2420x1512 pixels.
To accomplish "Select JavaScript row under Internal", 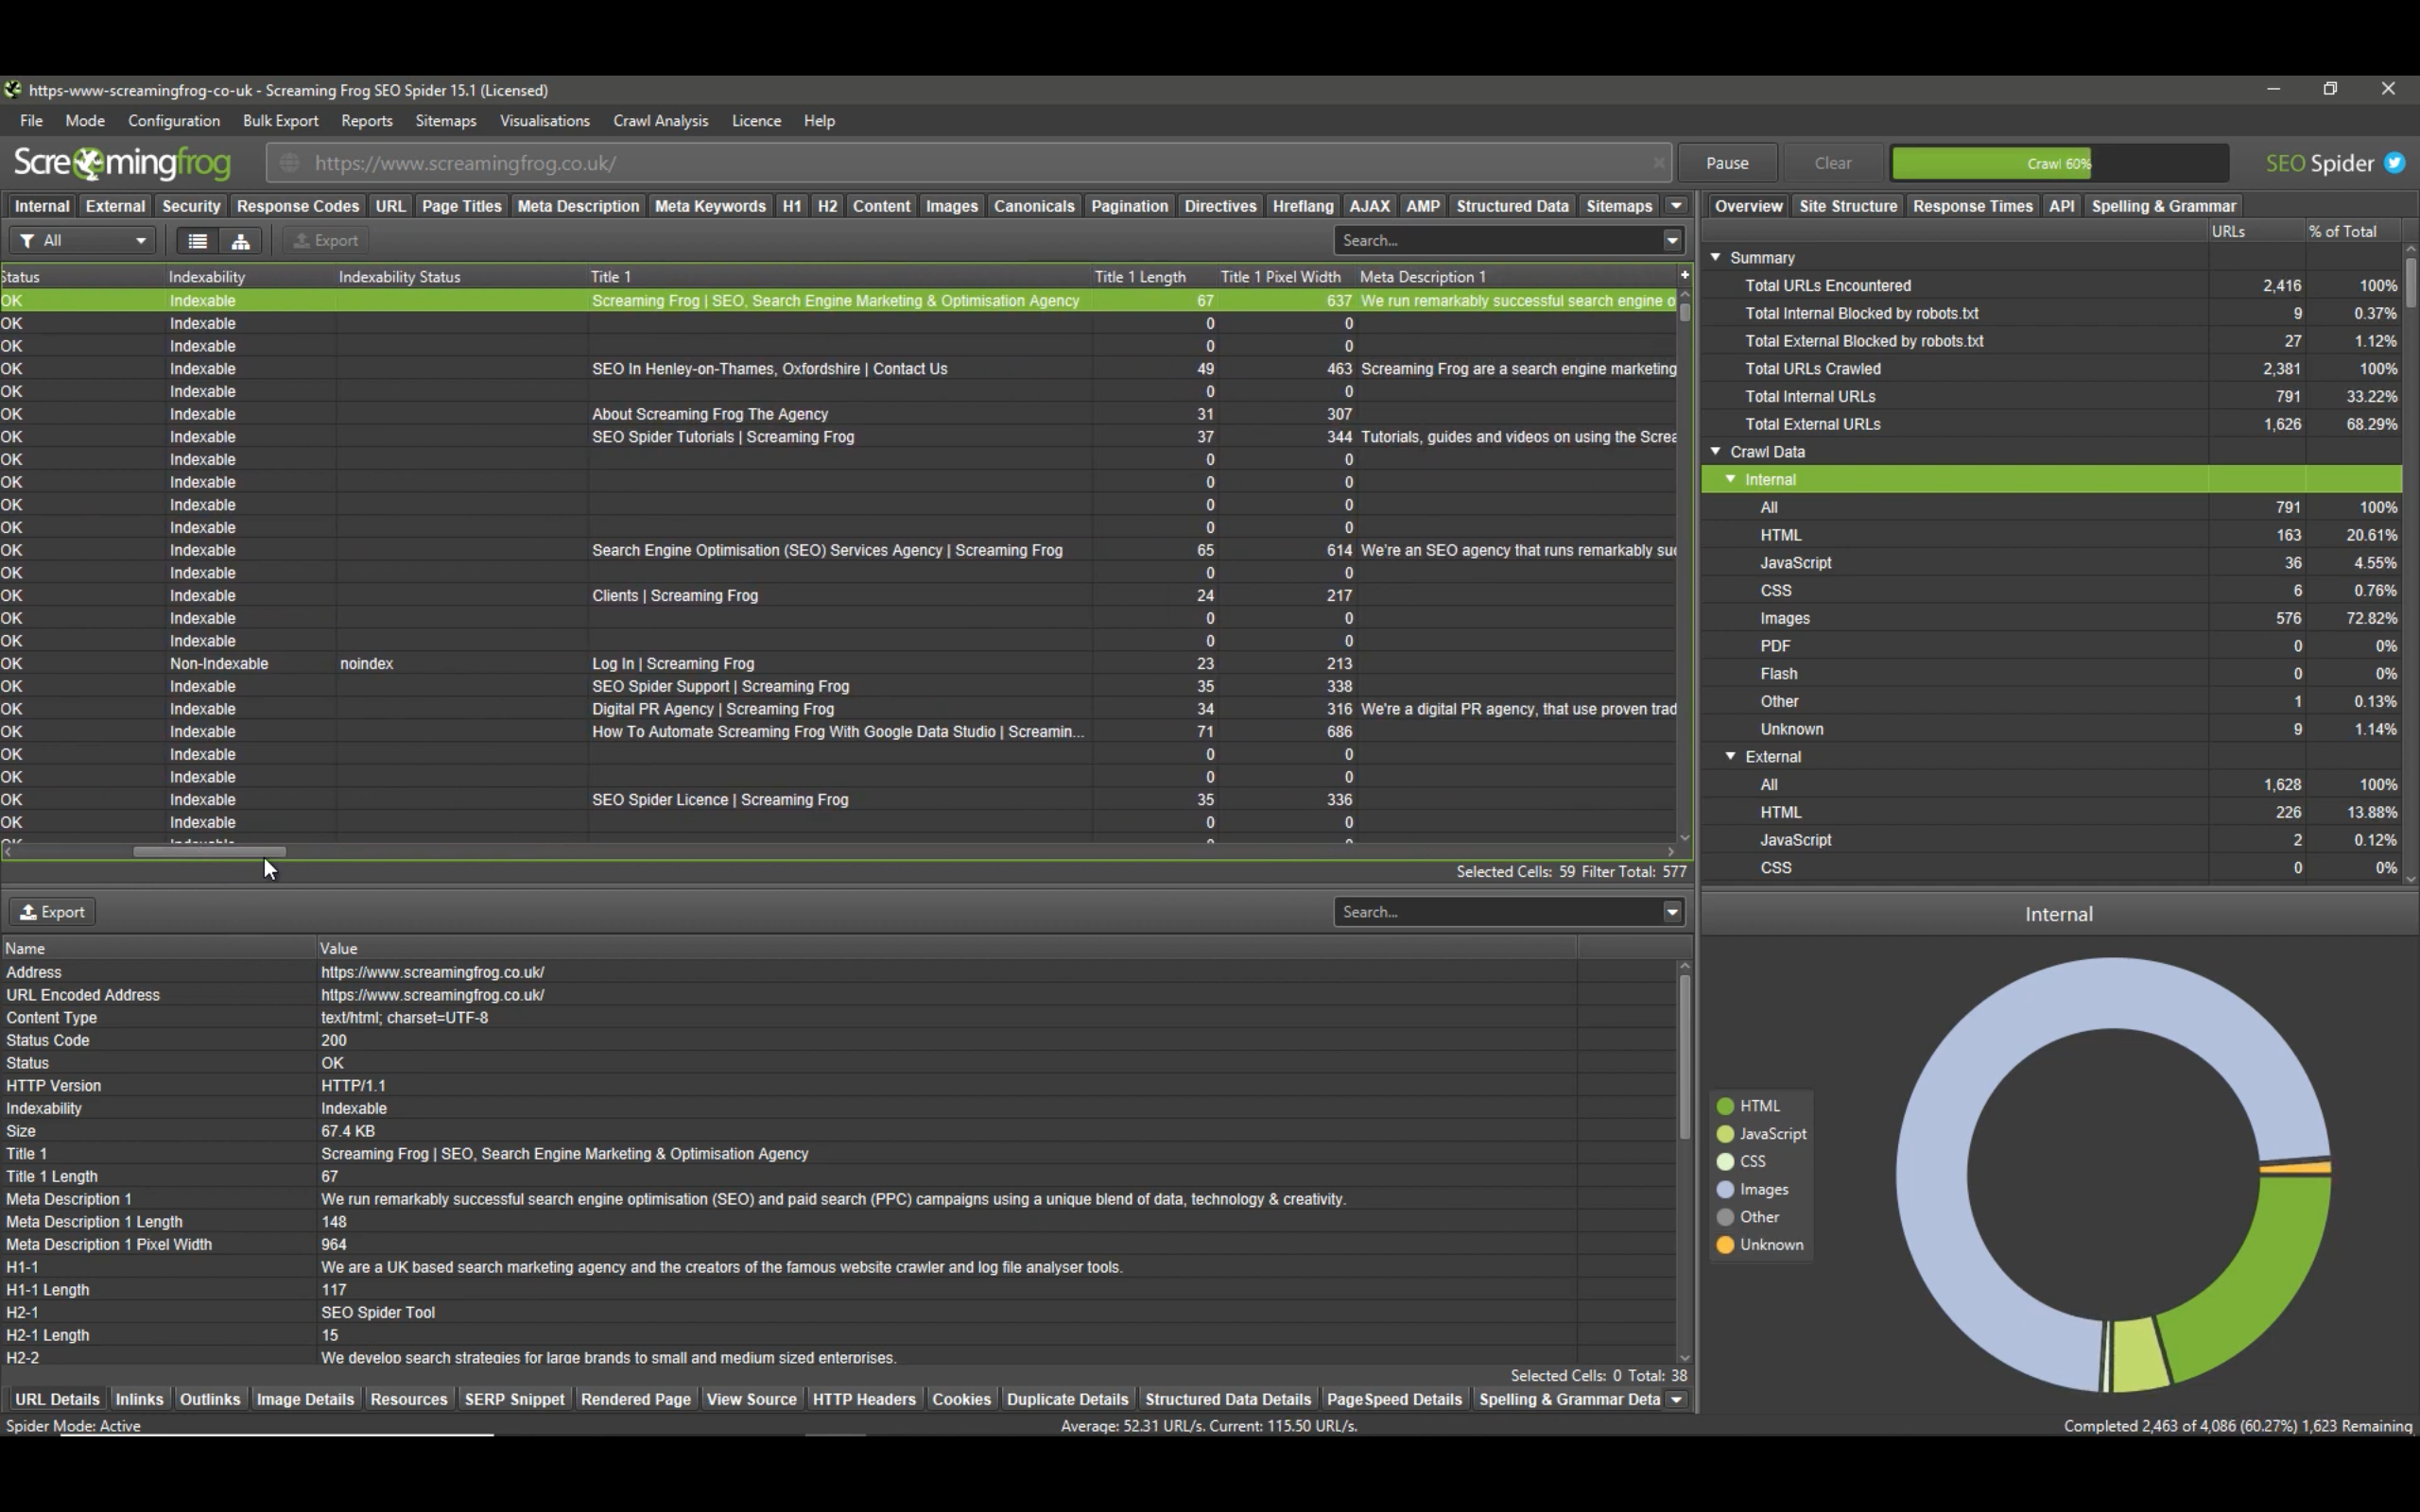I will (x=2052, y=563).
